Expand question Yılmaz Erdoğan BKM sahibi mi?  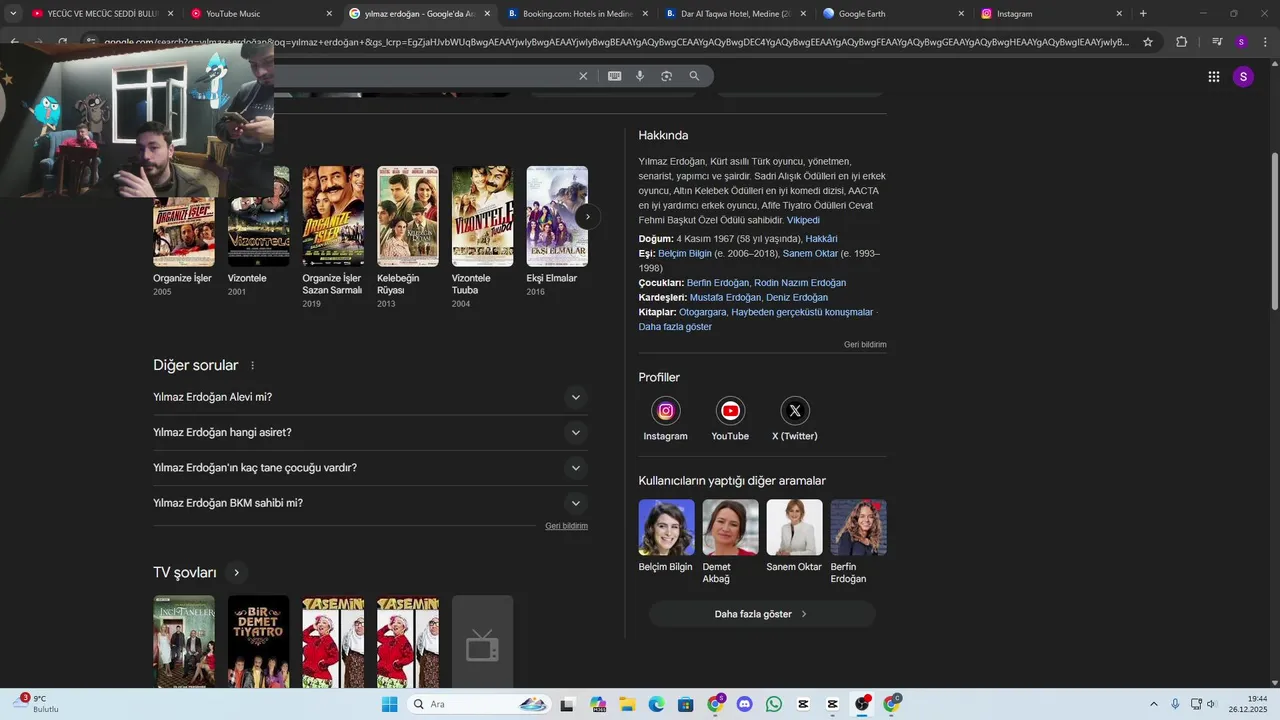coord(370,503)
